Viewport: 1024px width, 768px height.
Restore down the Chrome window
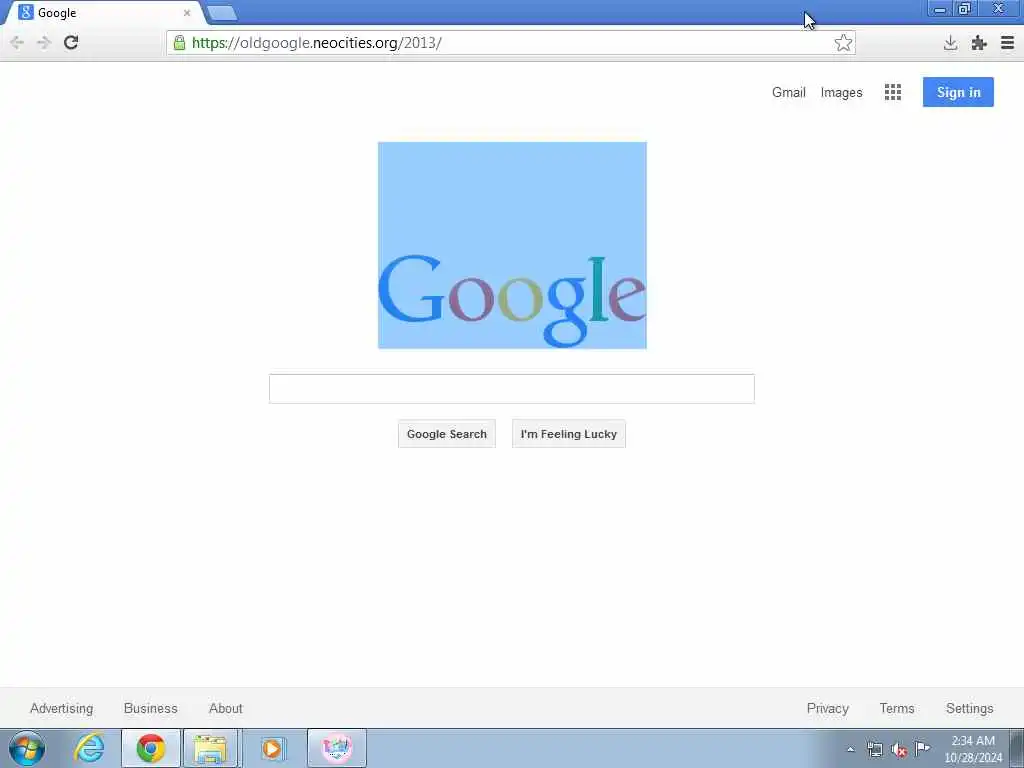tap(964, 9)
